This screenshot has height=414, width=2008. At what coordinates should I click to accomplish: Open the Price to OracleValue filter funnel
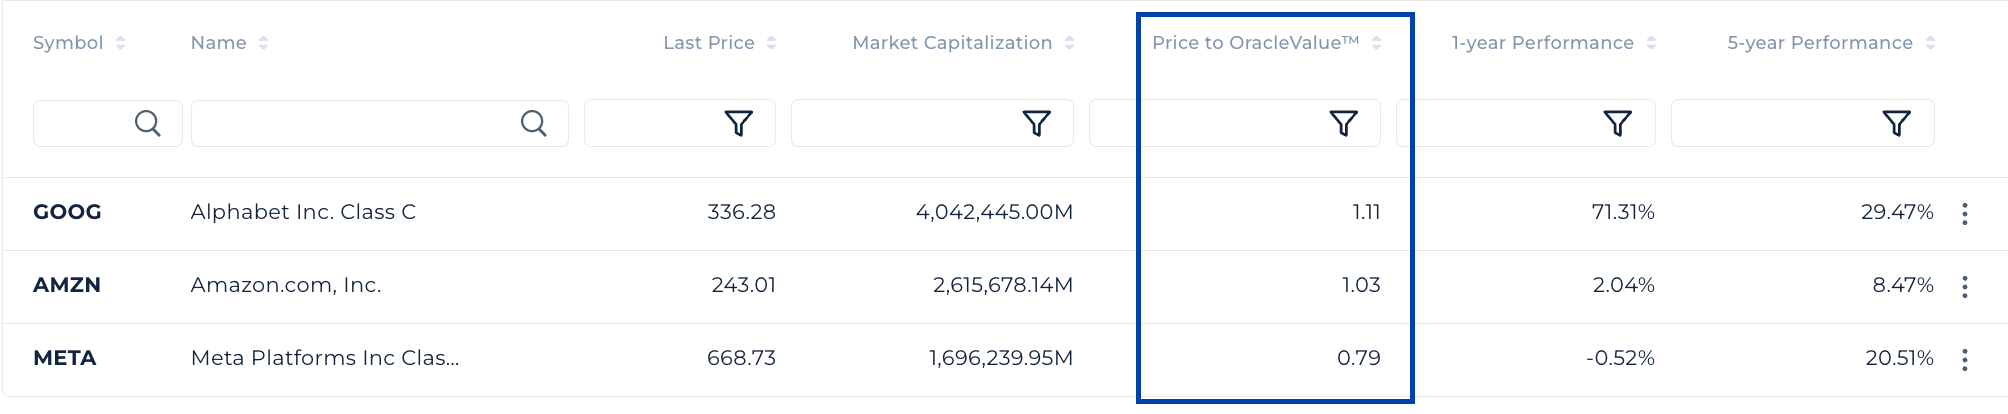[x=1343, y=123]
